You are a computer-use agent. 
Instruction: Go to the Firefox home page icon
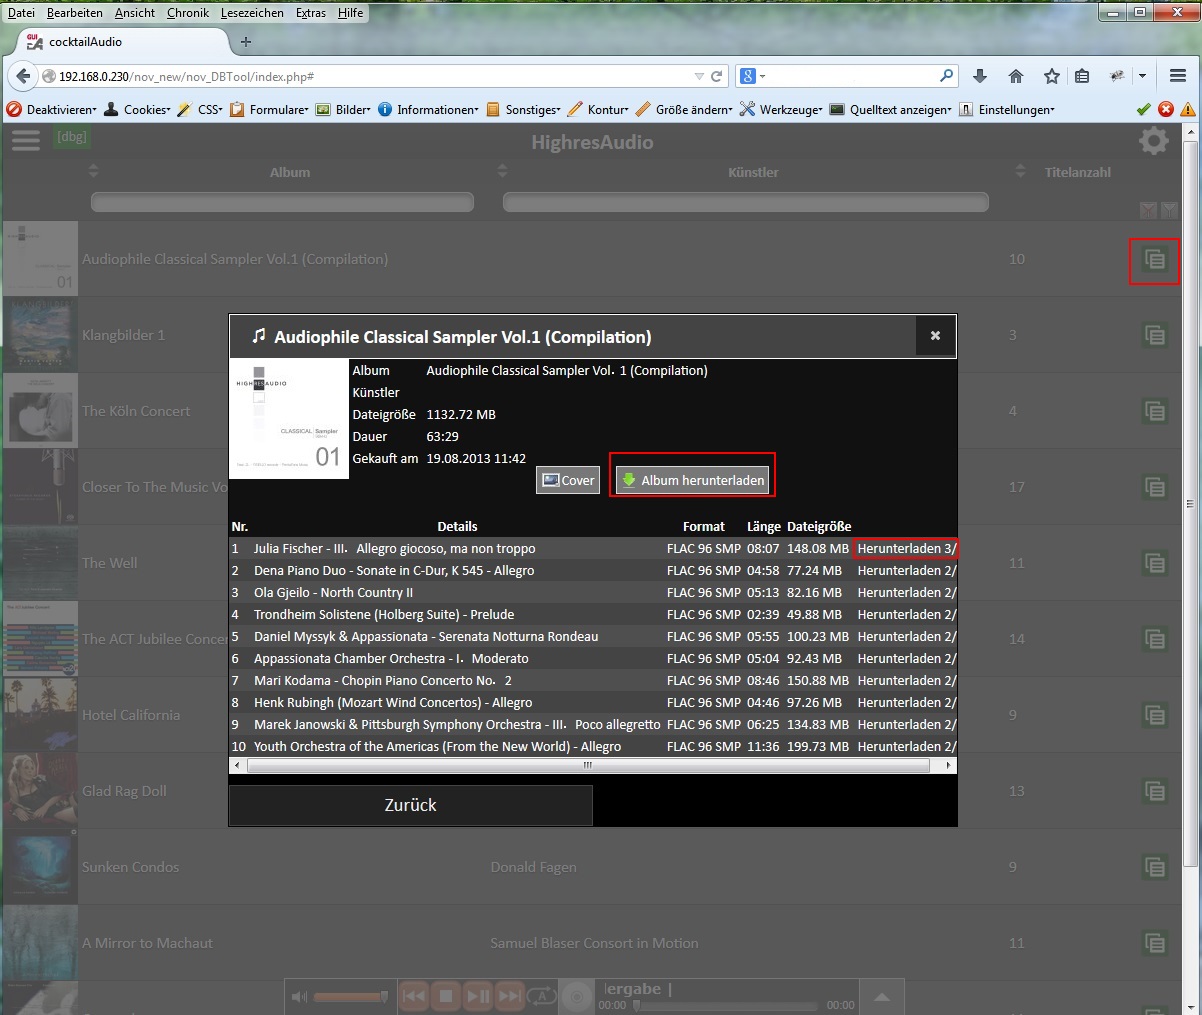click(x=1016, y=76)
